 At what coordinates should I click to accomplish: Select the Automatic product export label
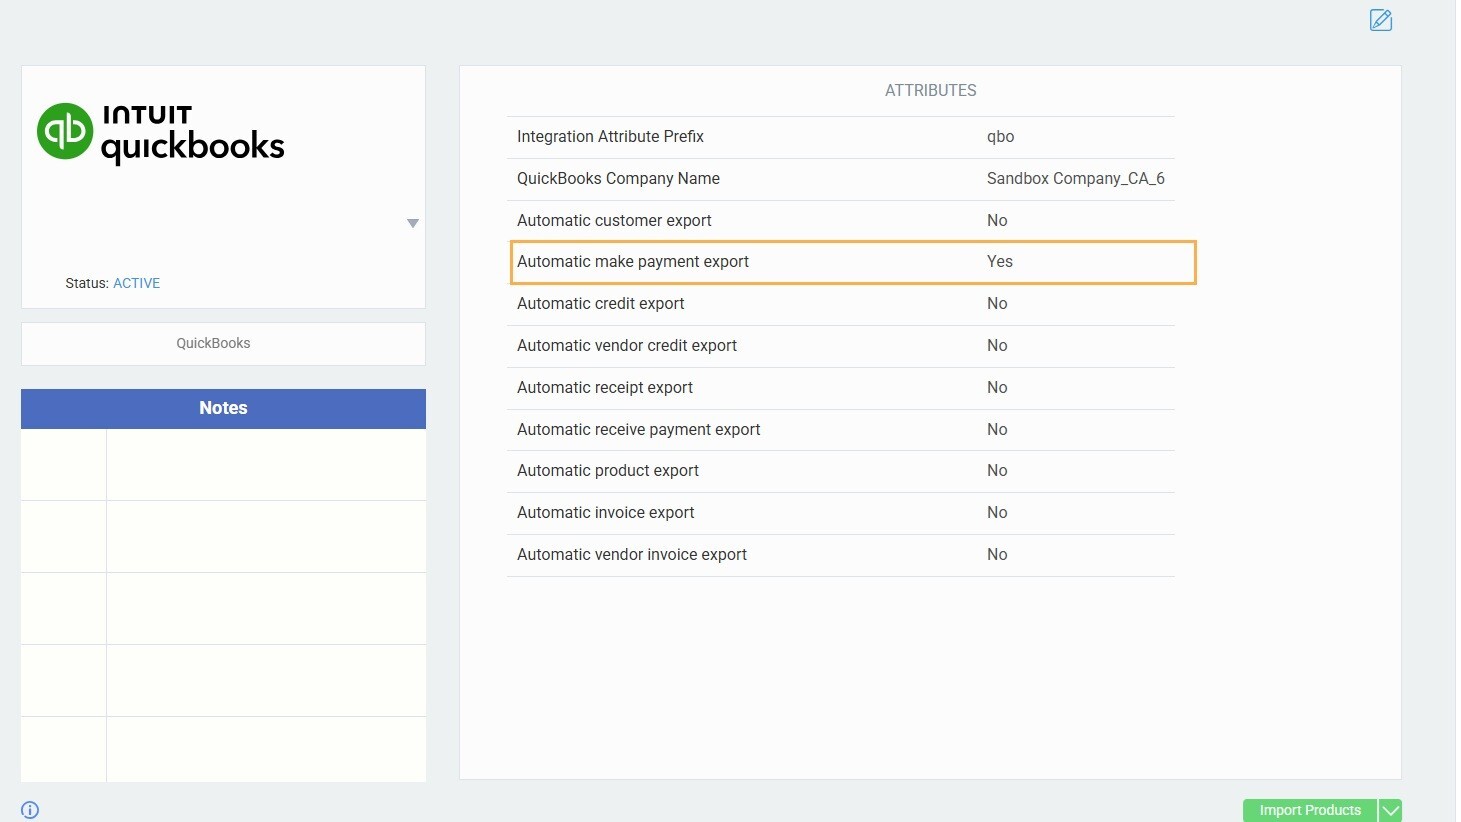607,470
